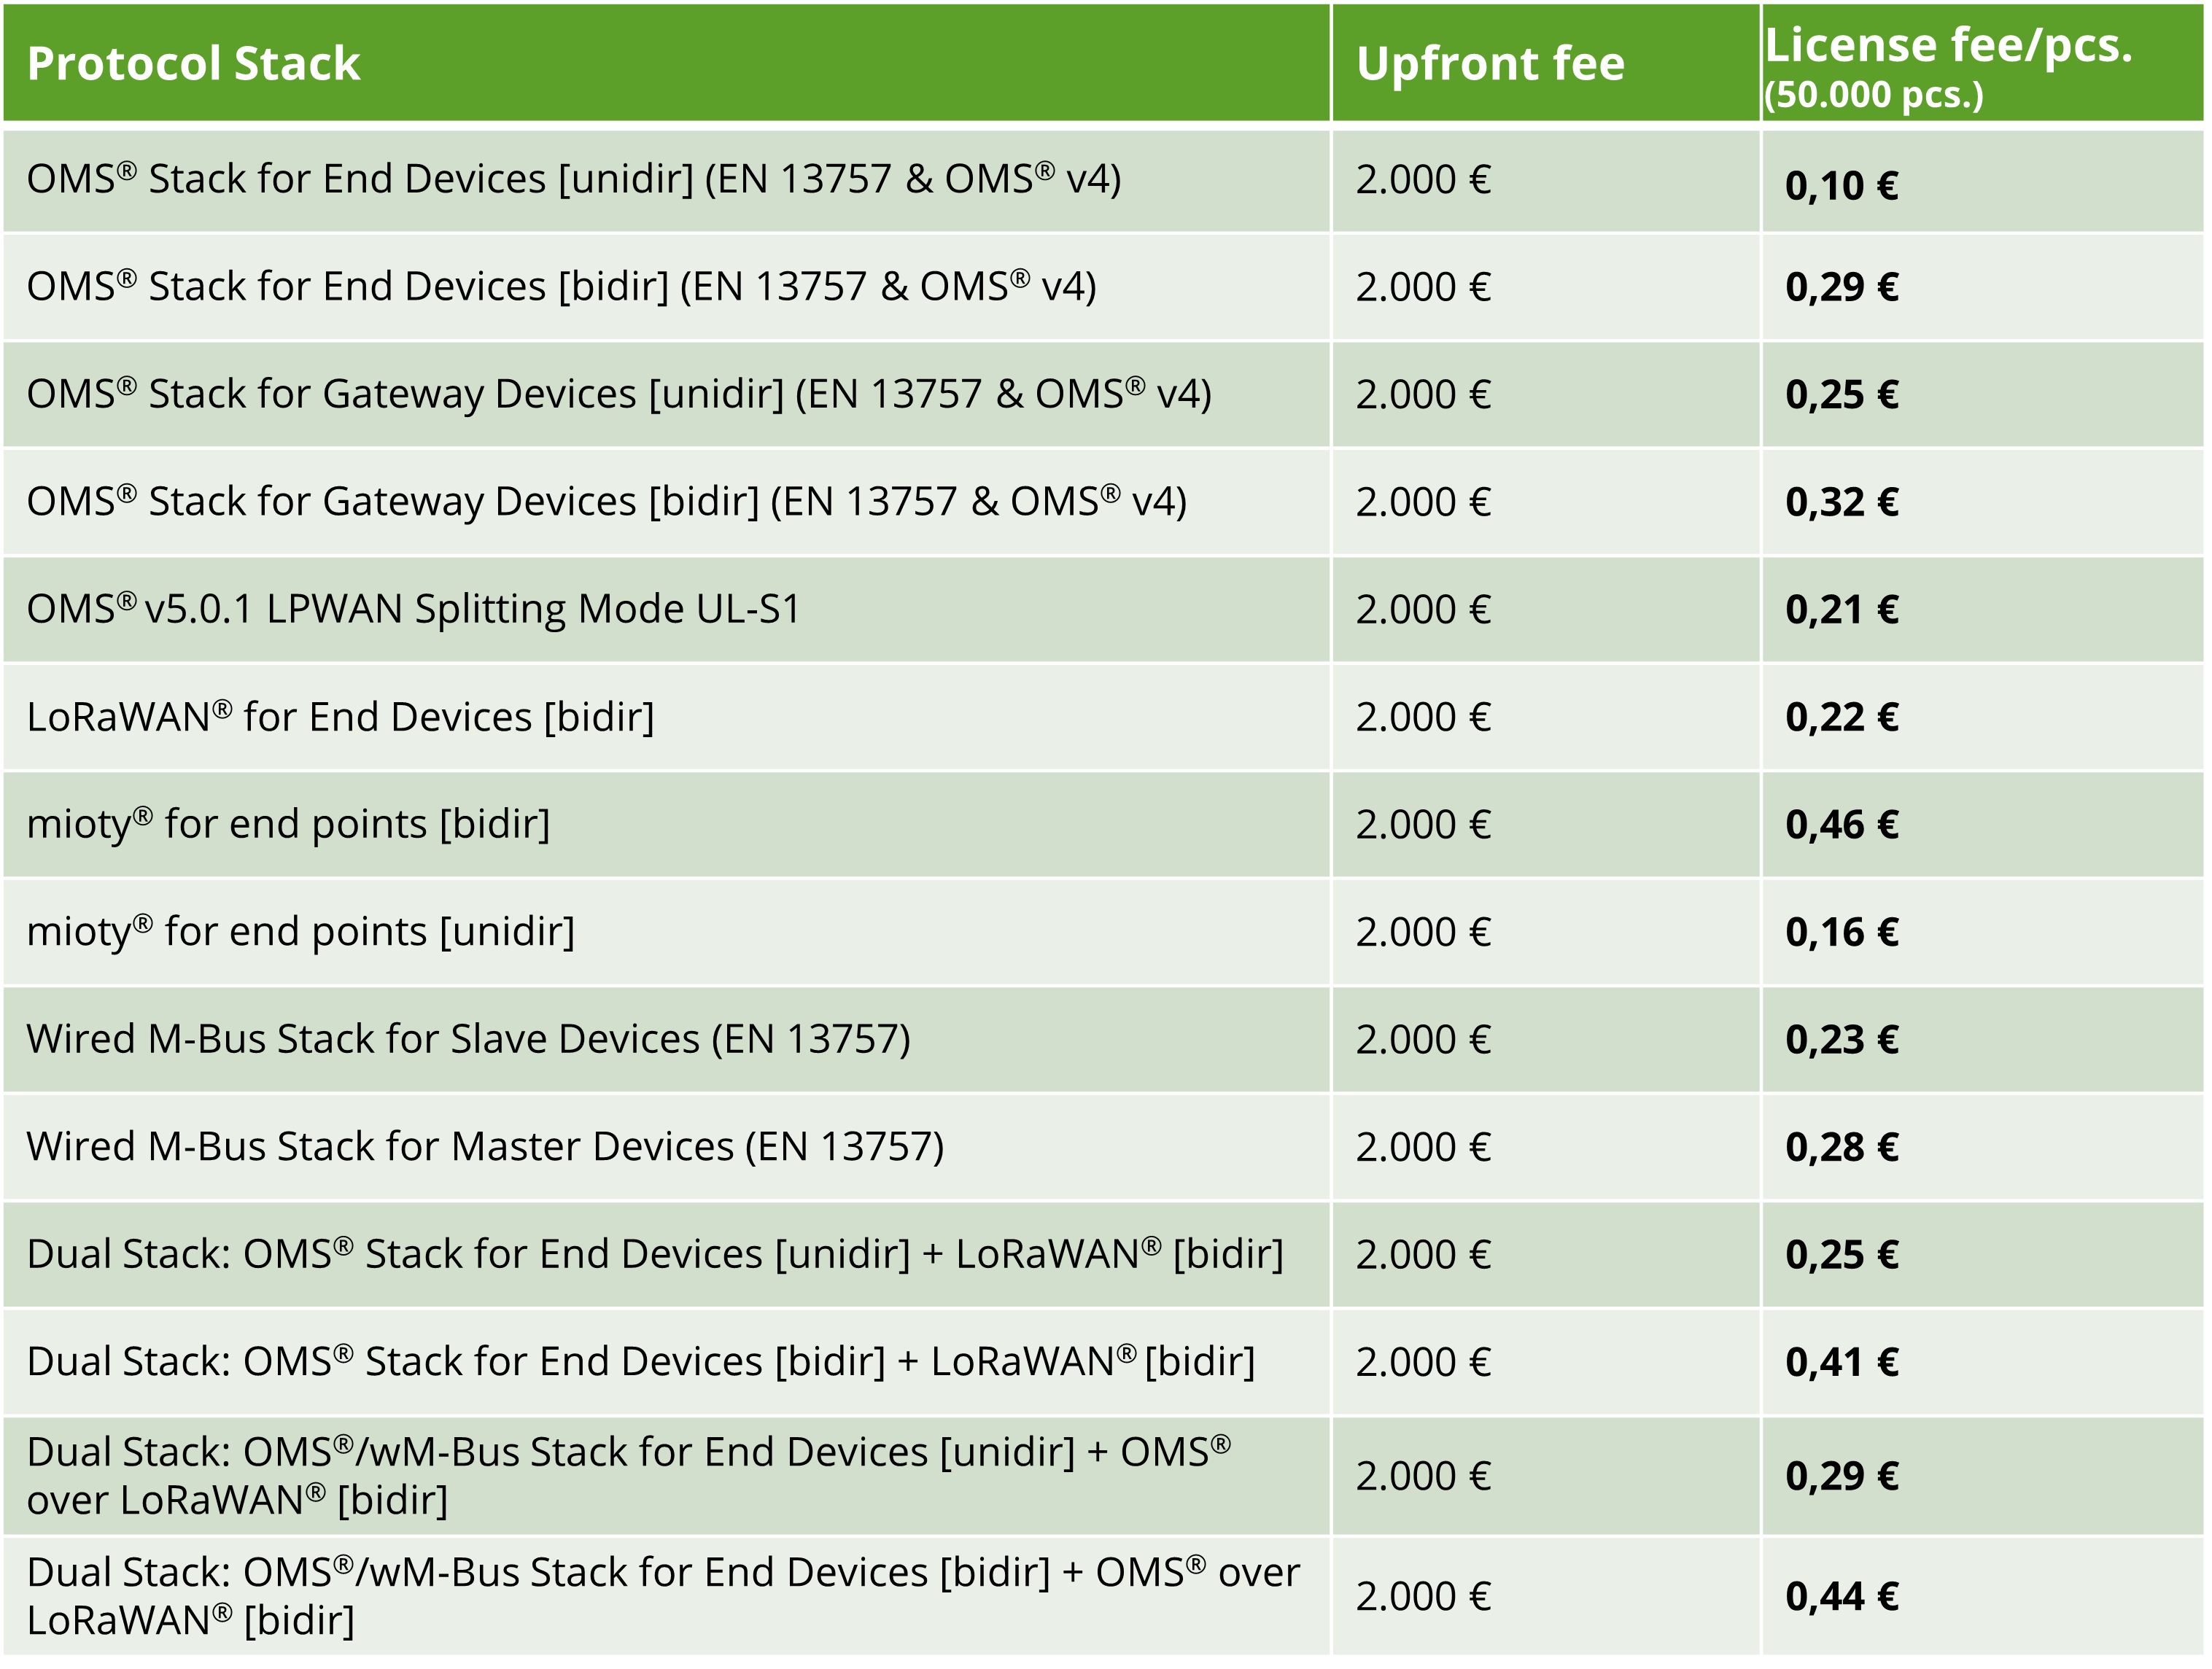
Task: Click '2.000 €' upfront fee for Wired M-Bus Master
Action: click(x=1423, y=1147)
